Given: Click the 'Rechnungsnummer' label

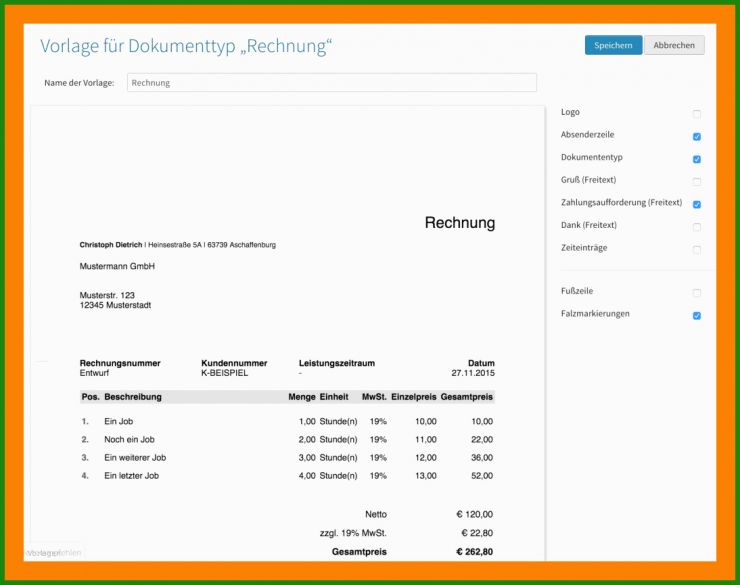Looking at the screenshot, I should 120,363.
